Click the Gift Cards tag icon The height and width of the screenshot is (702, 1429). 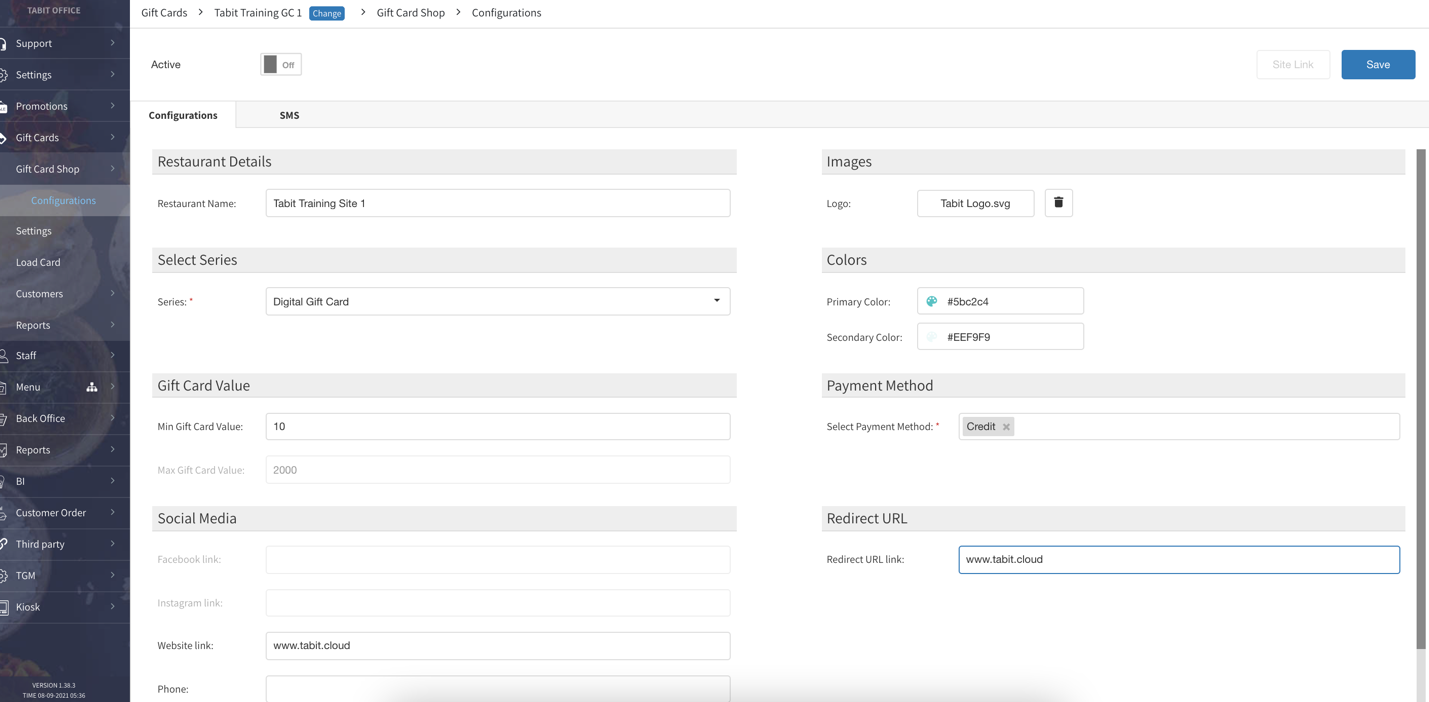[x=4, y=138]
